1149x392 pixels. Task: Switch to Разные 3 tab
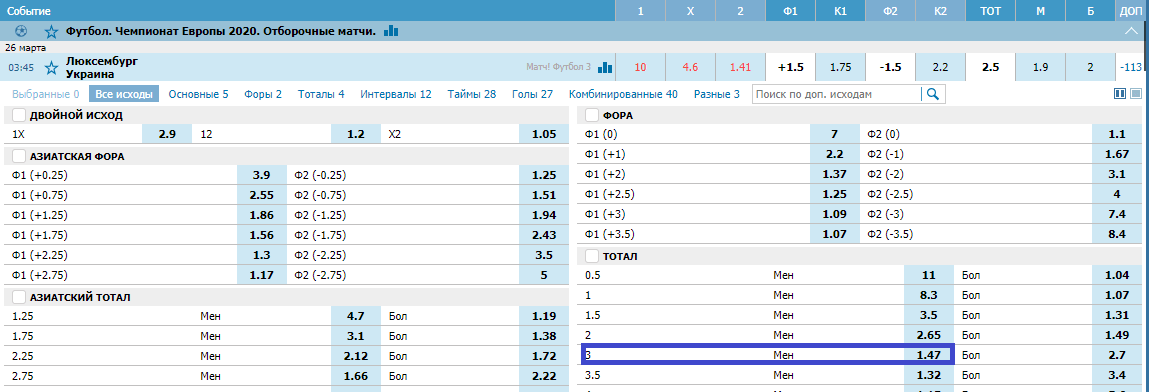coord(717,94)
